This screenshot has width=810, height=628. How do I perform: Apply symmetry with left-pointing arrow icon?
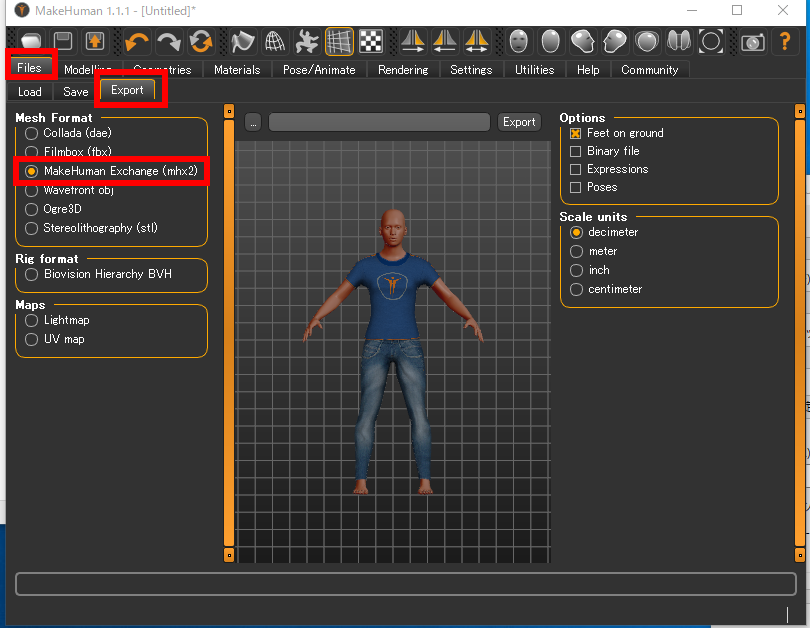(x=445, y=41)
